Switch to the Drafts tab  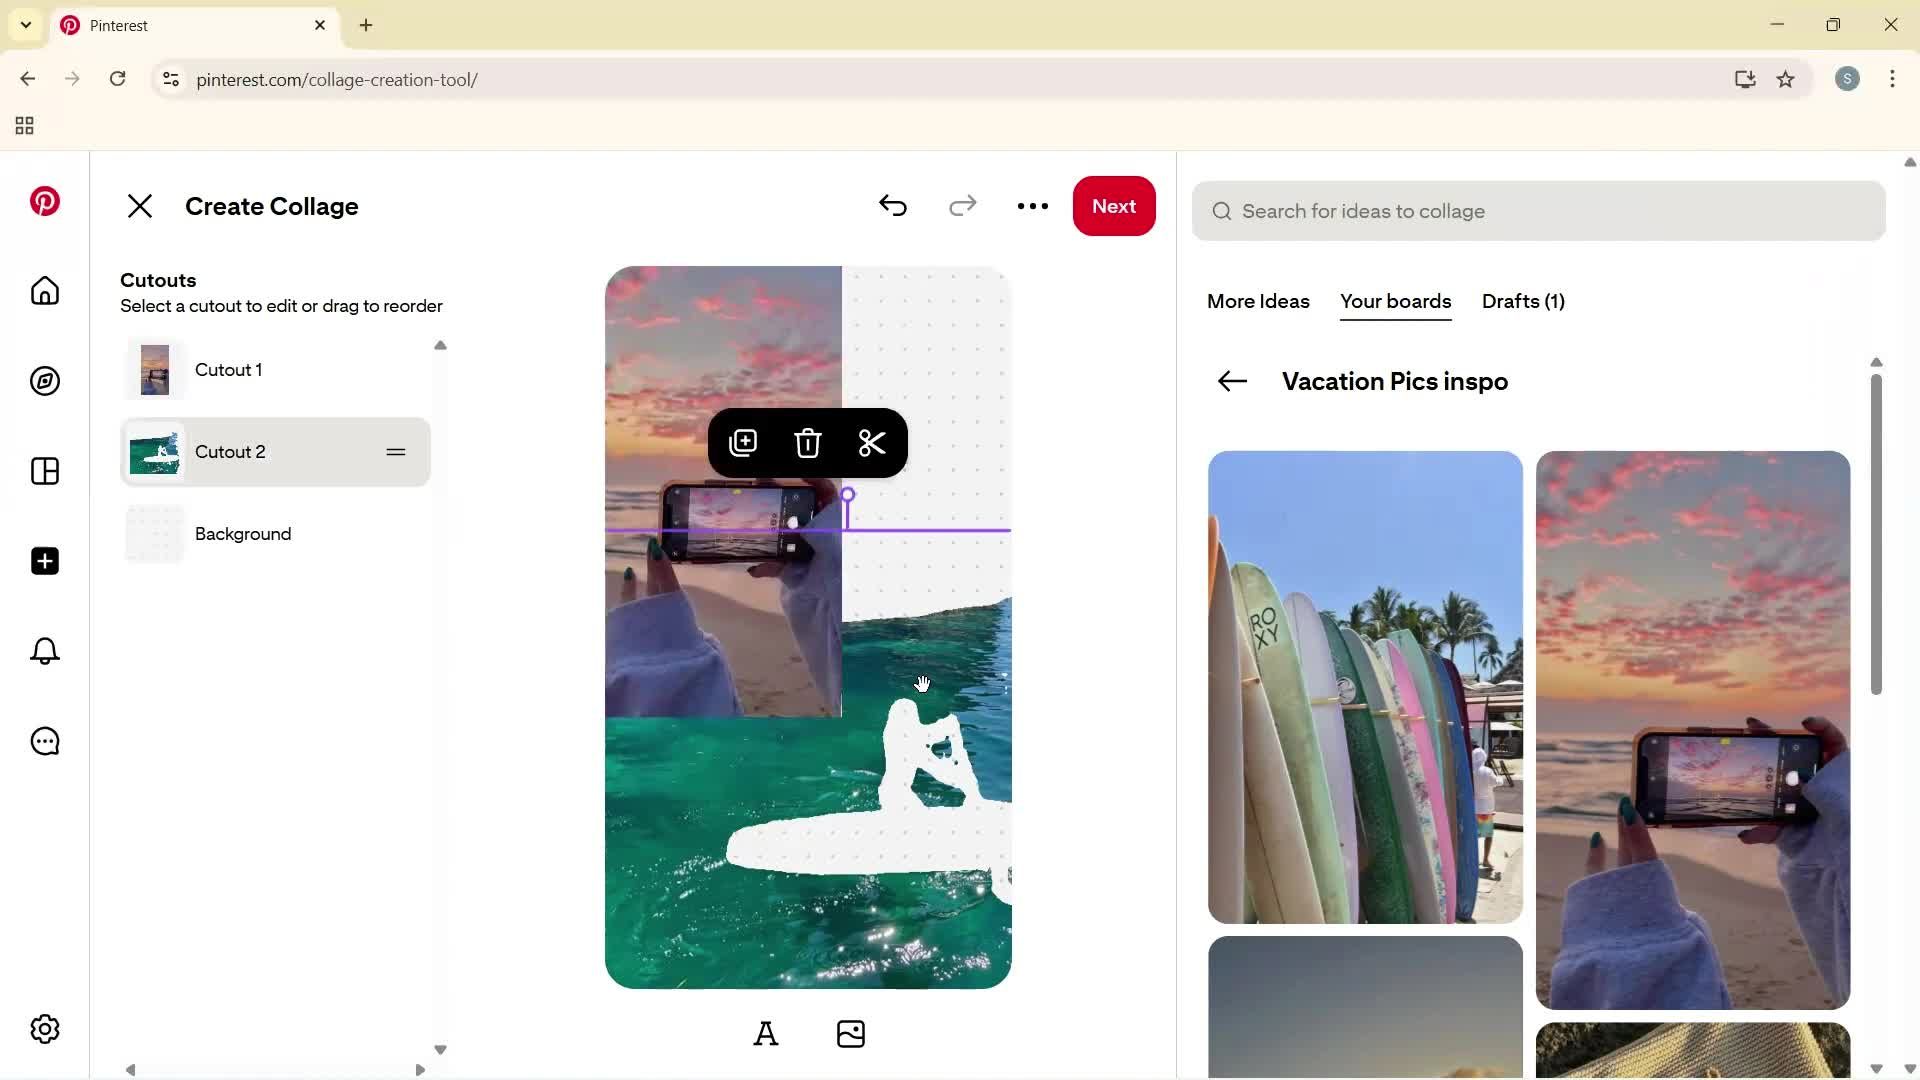1522,302
